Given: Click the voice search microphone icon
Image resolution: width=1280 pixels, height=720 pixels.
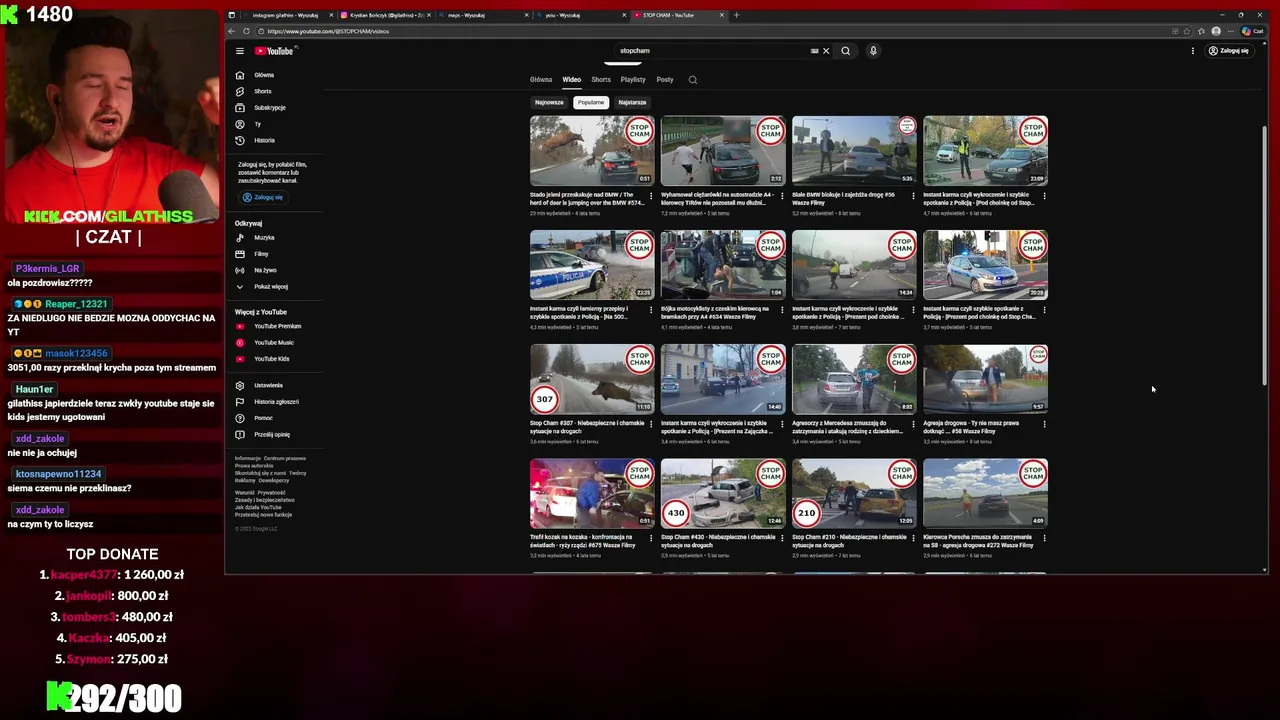Looking at the screenshot, I should 873,51.
